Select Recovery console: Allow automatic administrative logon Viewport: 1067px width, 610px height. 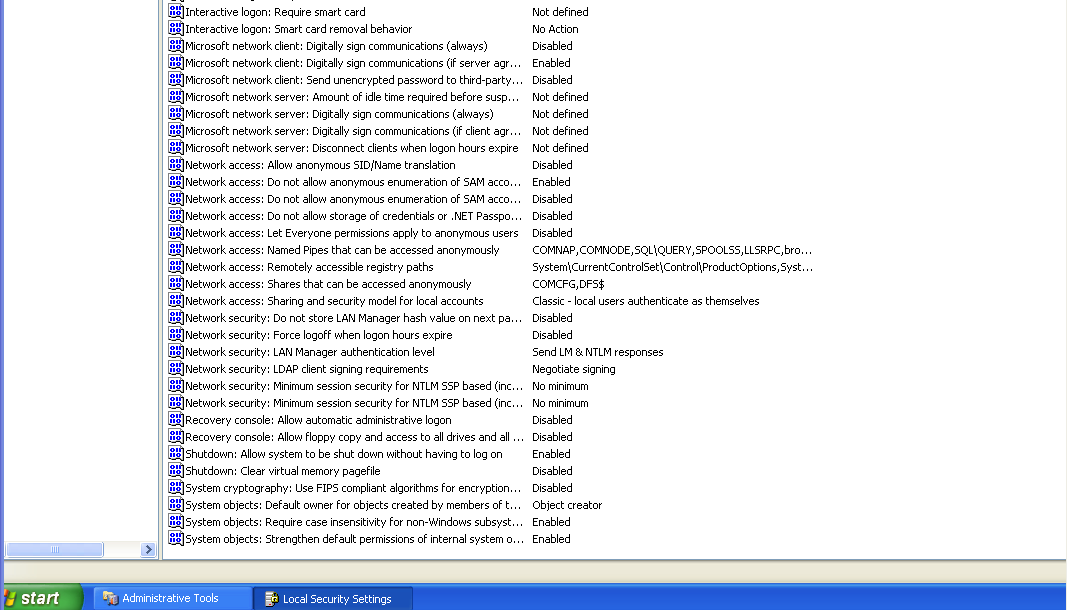(318, 420)
